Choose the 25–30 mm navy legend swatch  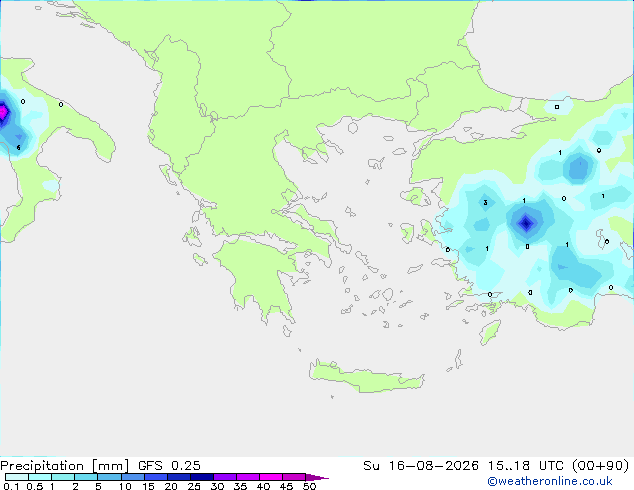click(x=202, y=477)
